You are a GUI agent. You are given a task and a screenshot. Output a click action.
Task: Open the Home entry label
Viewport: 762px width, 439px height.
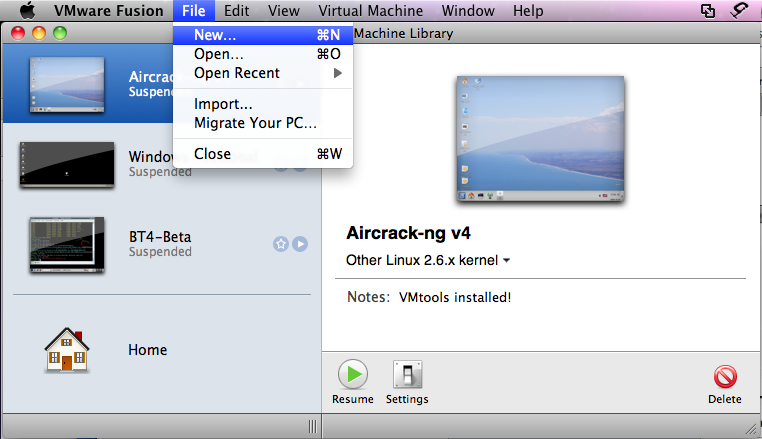(x=148, y=350)
